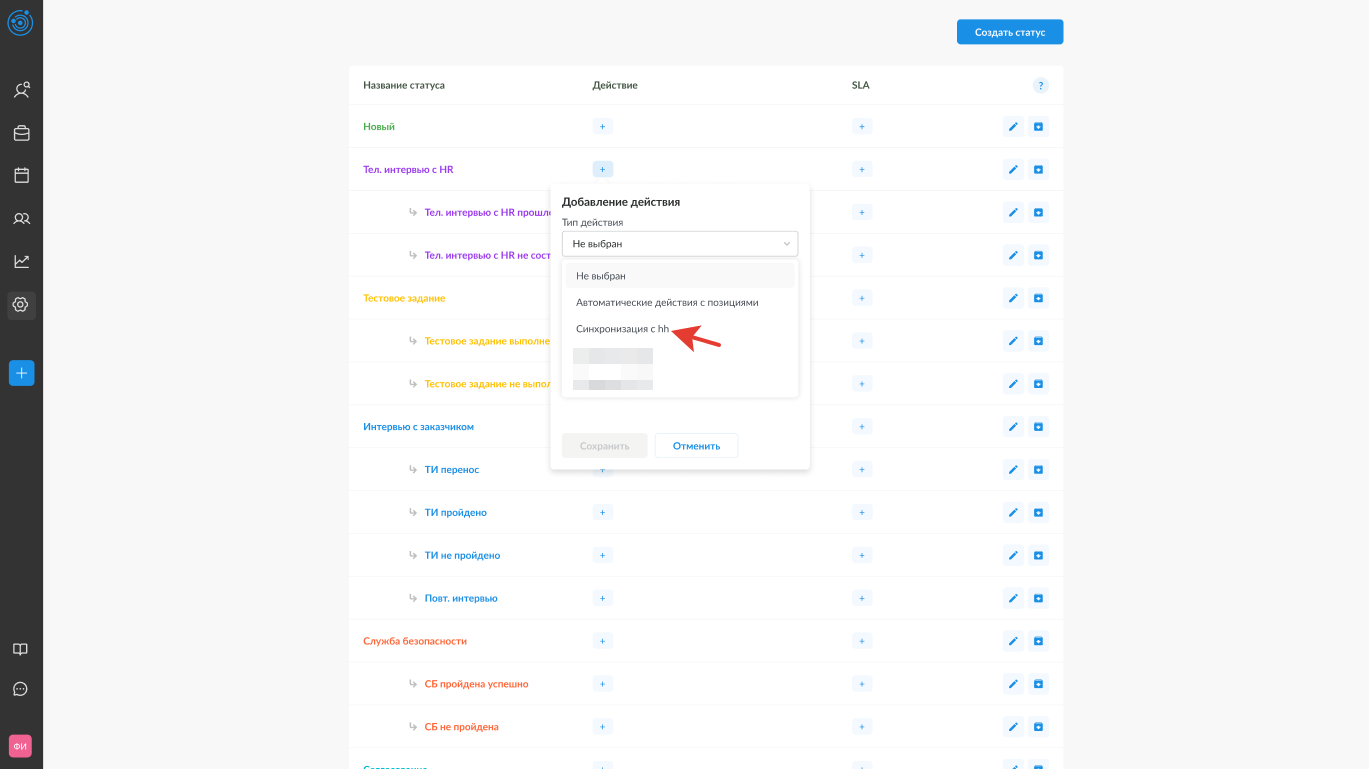Open the calendar from the sidebar

(x=21, y=175)
